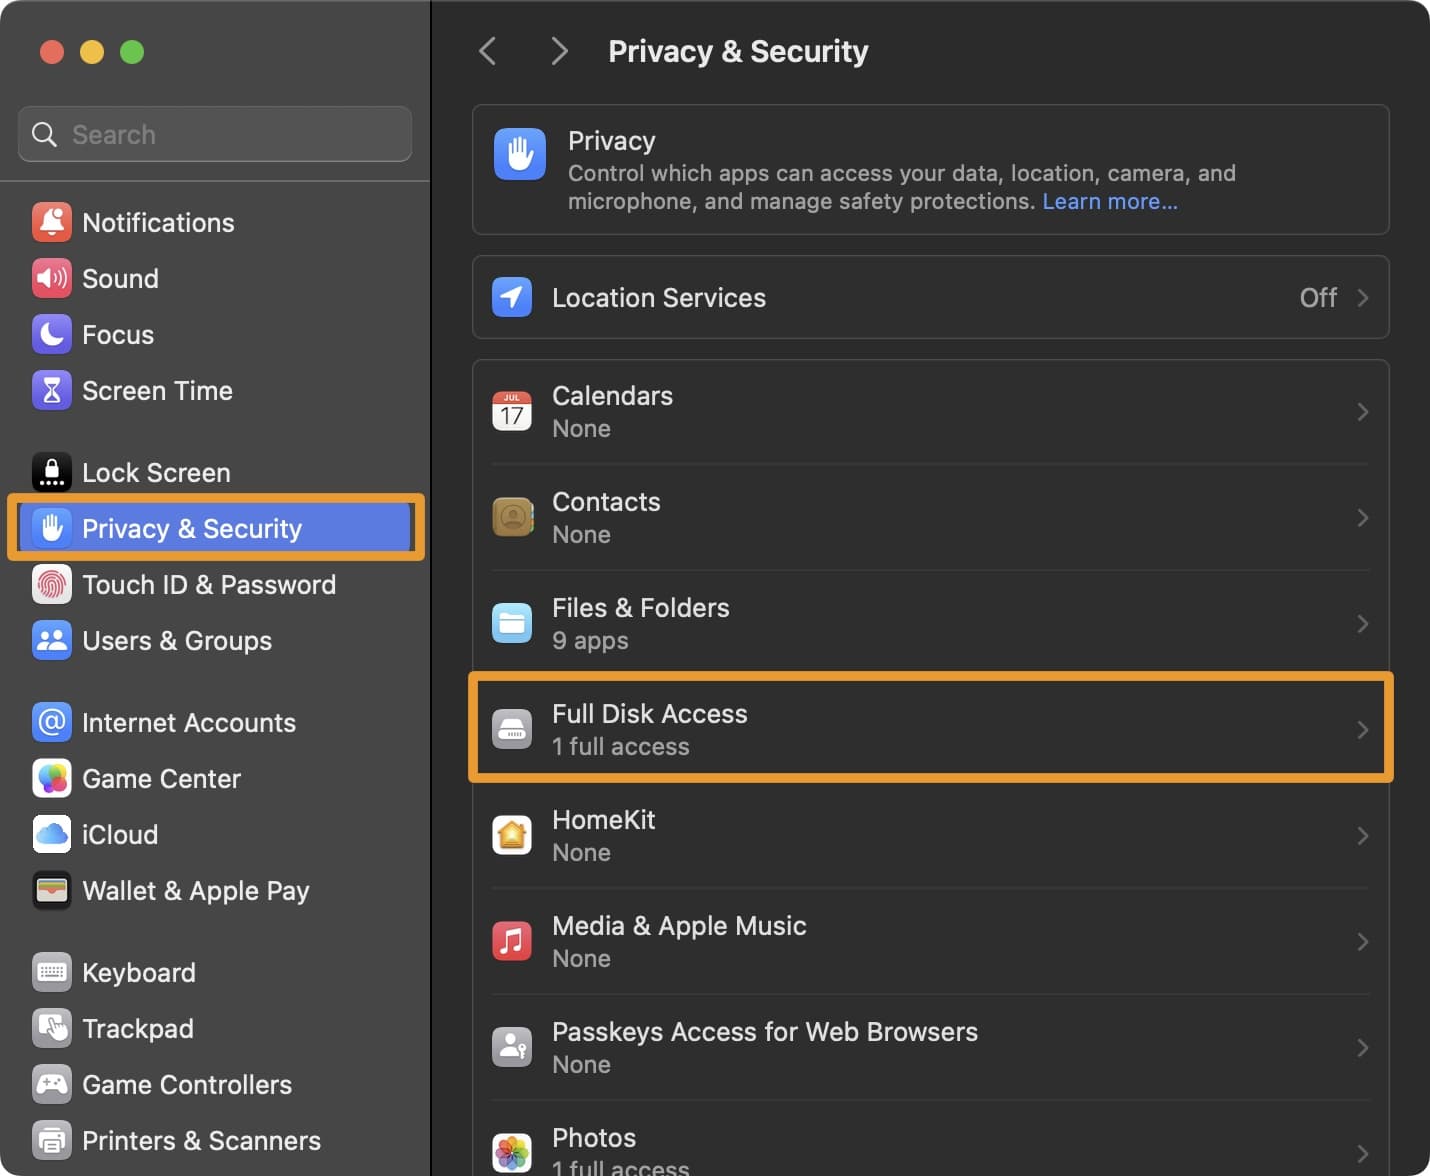
Task: Open the Location Services label
Action: (x=659, y=298)
